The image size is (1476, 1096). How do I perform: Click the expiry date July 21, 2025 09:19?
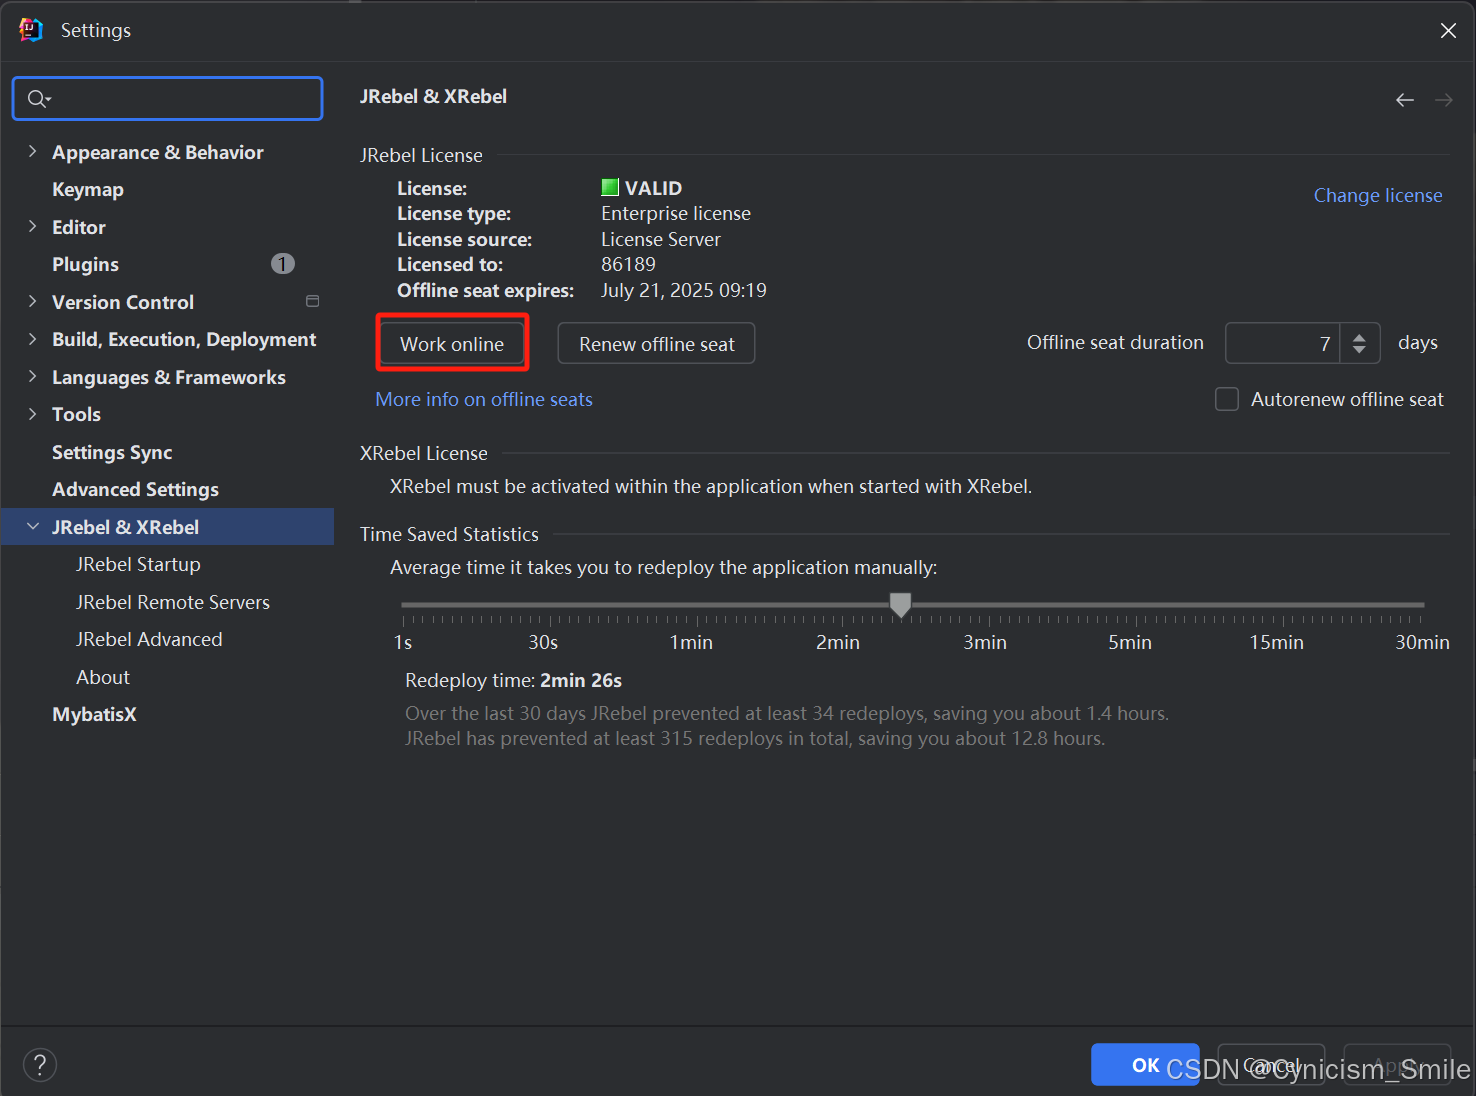pyautogui.click(x=684, y=290)
